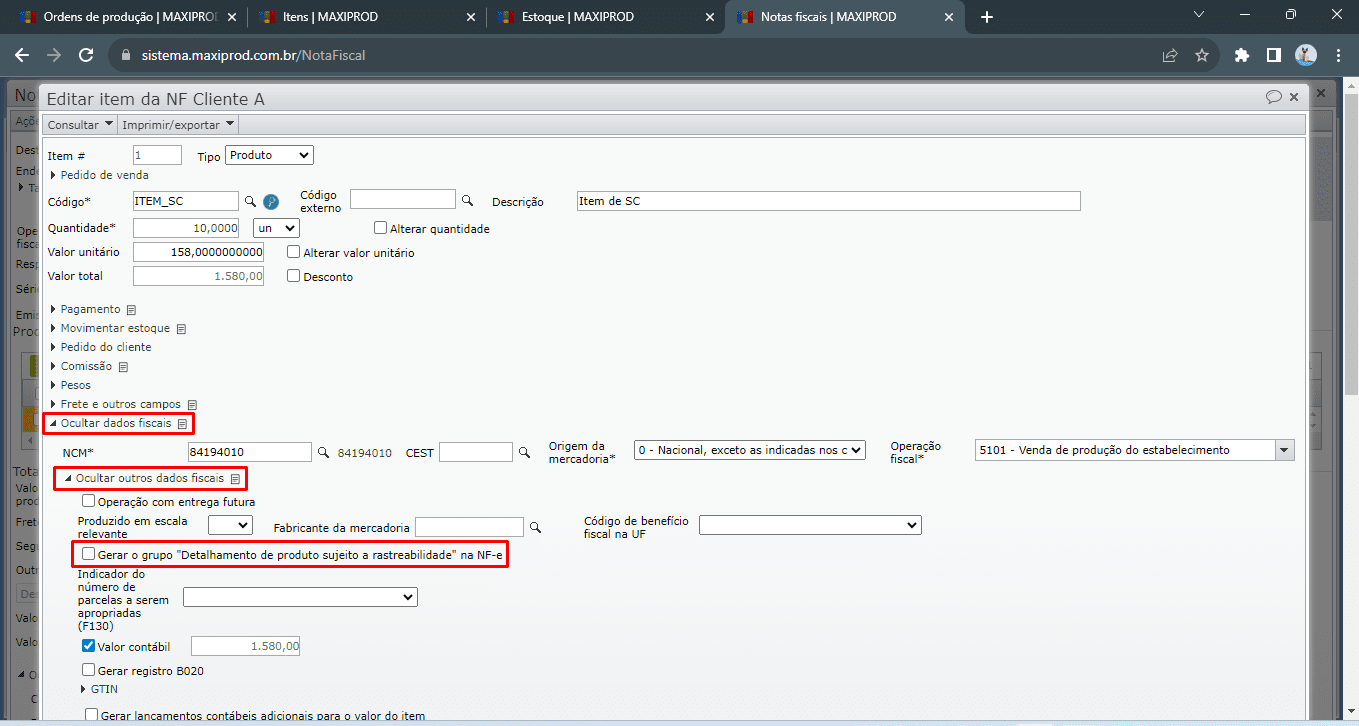Viewport: 1359px width, 726px height.
Task: Click the magnifier icon next to Código field
Action: tap(251, 202)
